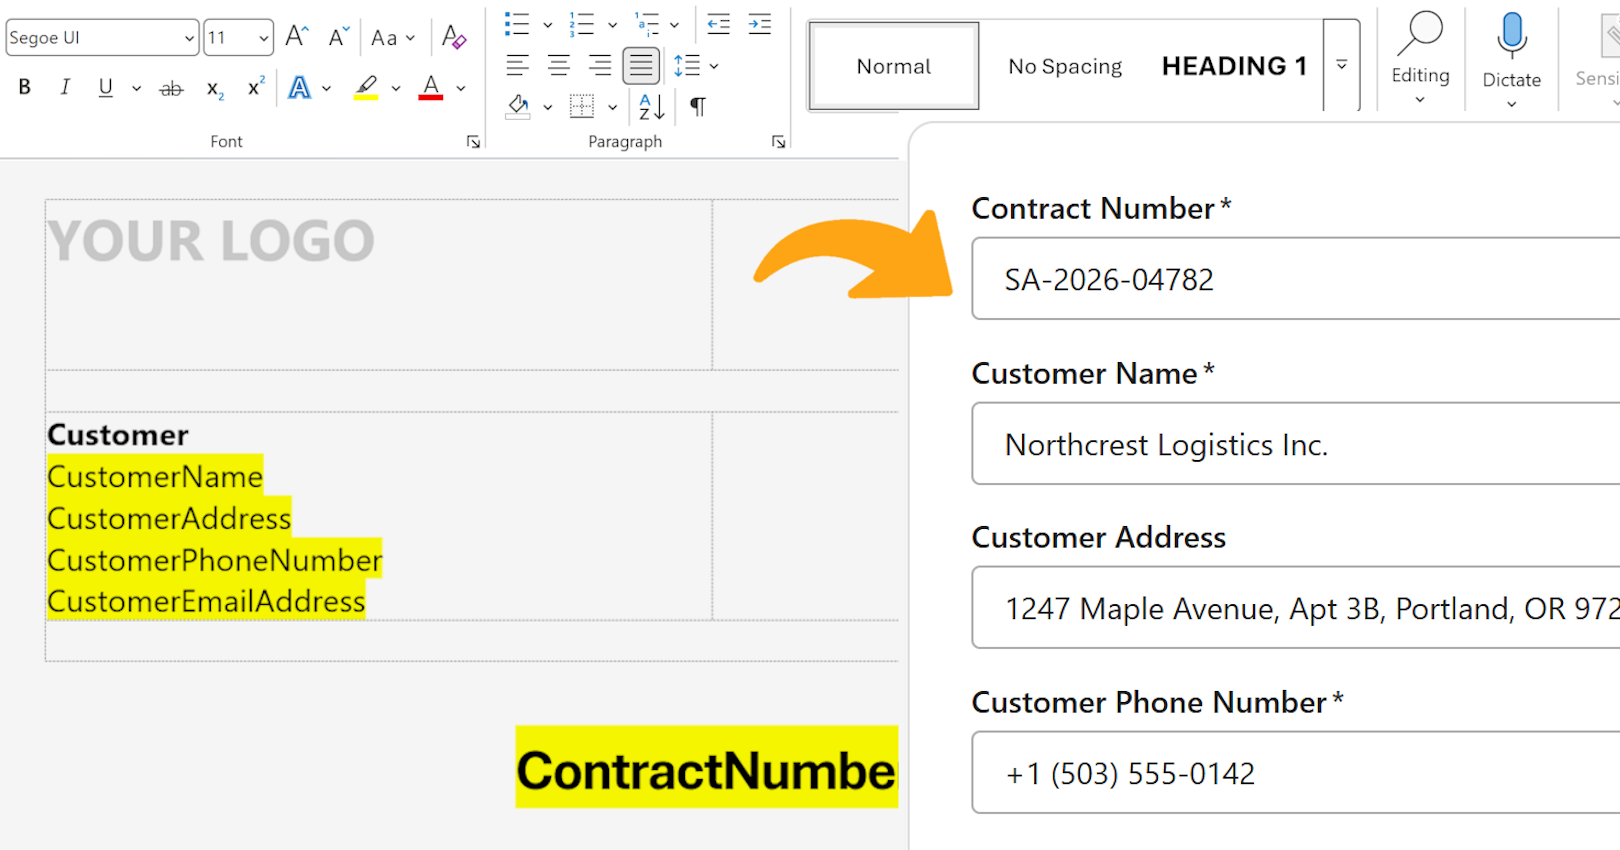Toggle superscript formatting
Image resolution: width=1620 pixels, height=850 pixels.
(x=256, y=88)
